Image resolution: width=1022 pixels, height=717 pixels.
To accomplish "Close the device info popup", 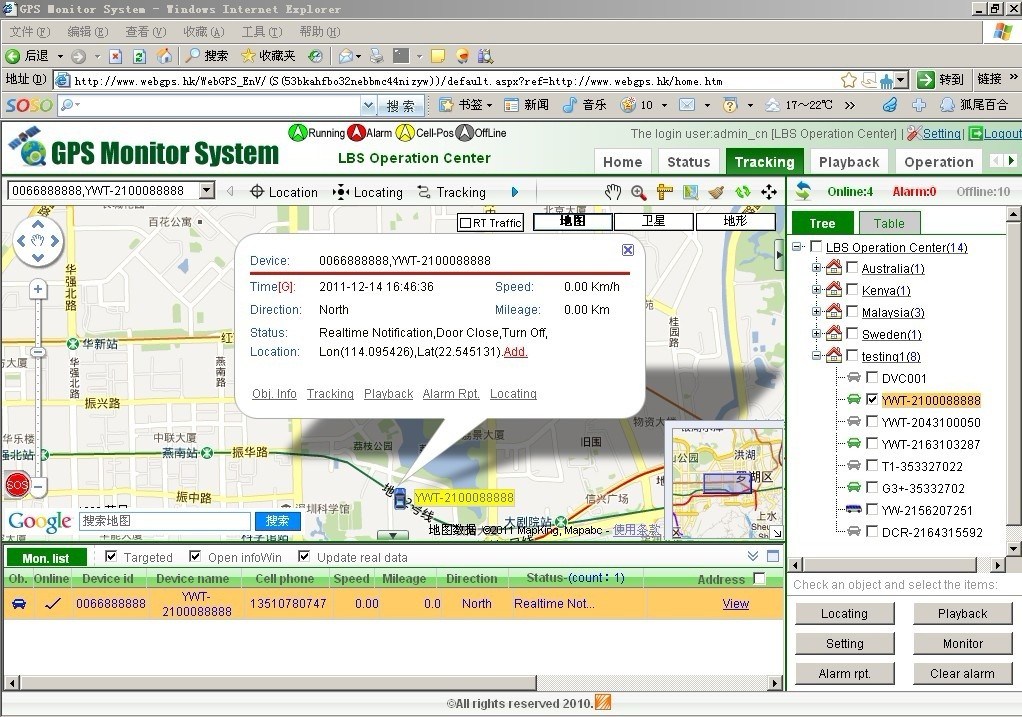I will [x=627, y=250].
